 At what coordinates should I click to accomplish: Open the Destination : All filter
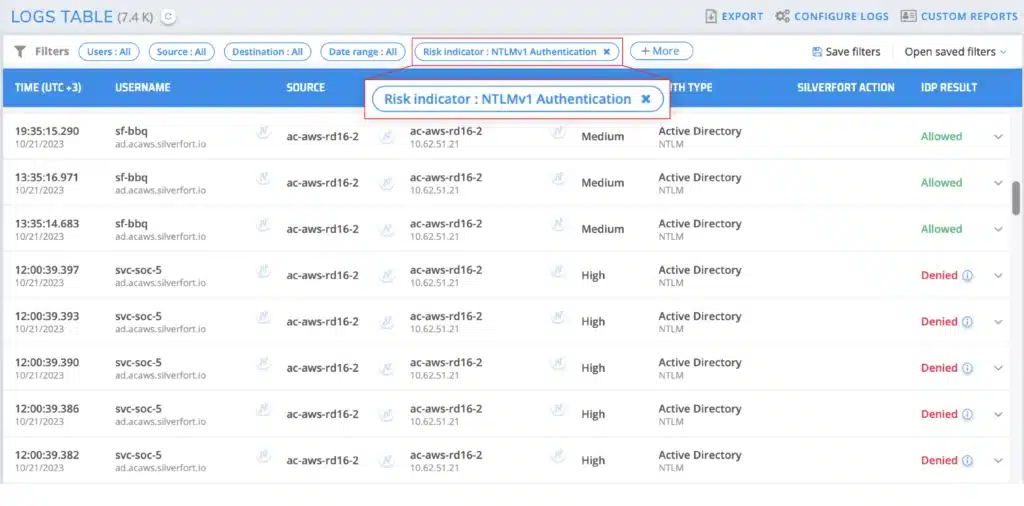point(268,52)
